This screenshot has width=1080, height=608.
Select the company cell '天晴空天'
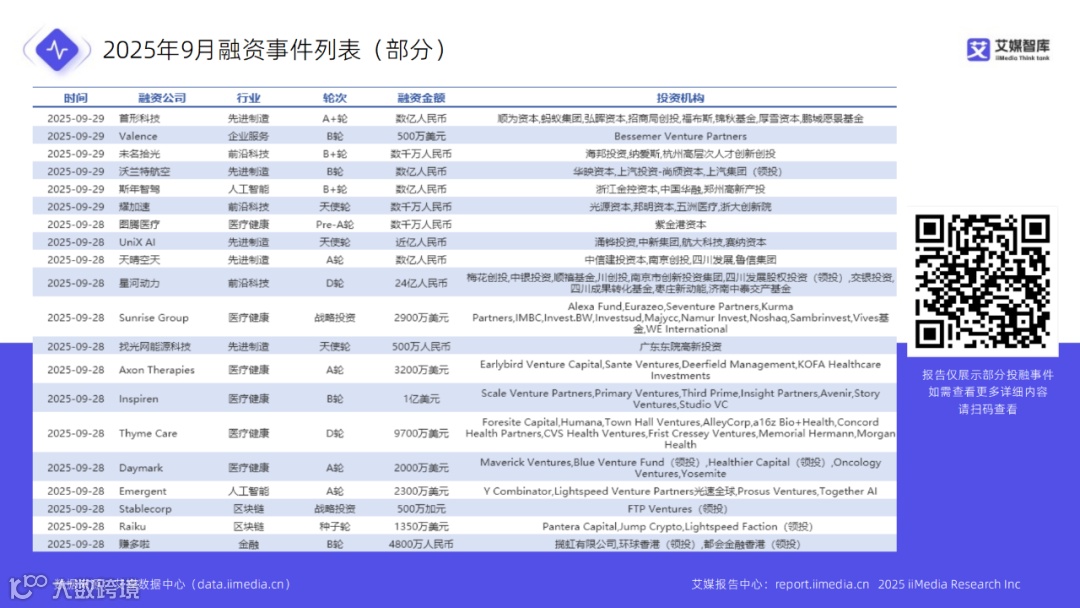139,260
